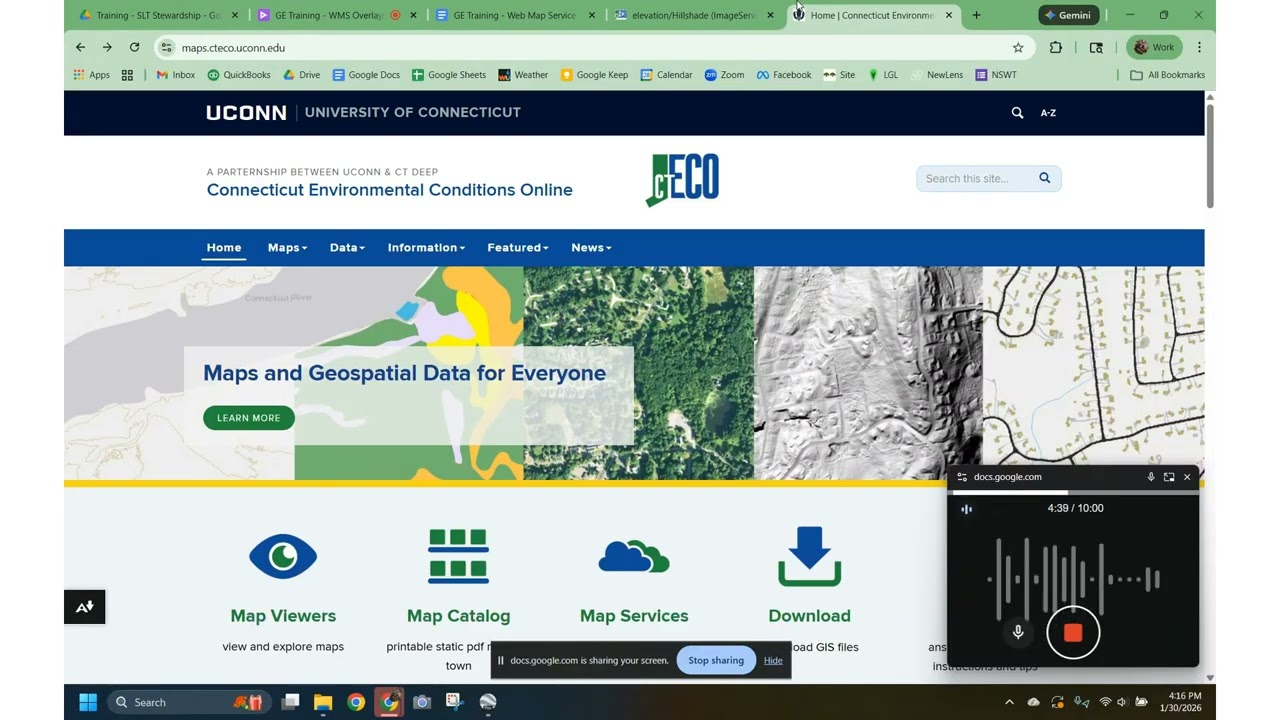Open the Google Keep bookmark
1280x720 pixels.
tap(594, 75)
